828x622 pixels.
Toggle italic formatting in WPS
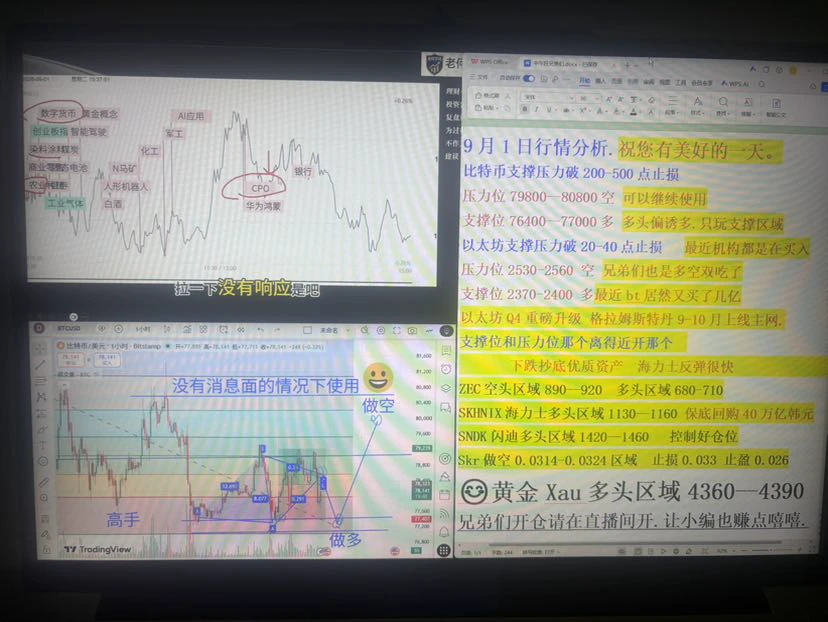(x=537, y=109)
